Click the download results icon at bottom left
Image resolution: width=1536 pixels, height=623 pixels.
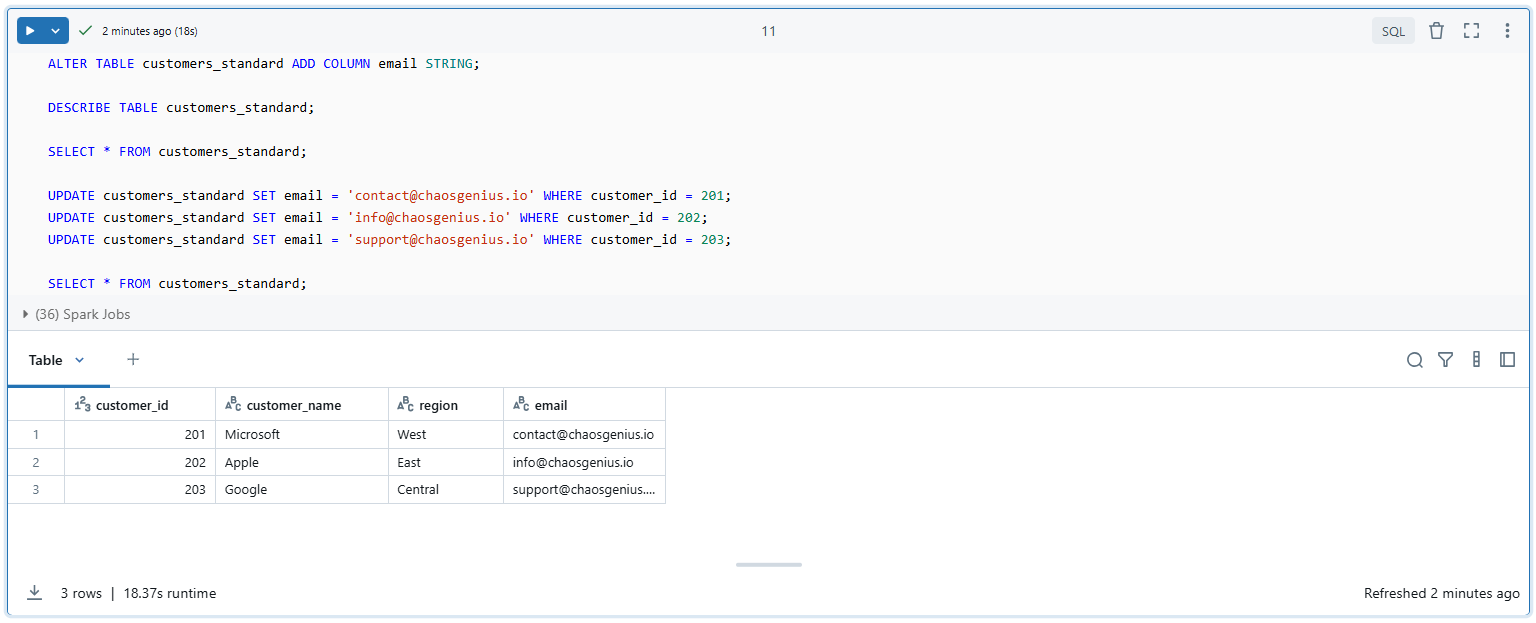pyautogui.click(x=34, y=592)
